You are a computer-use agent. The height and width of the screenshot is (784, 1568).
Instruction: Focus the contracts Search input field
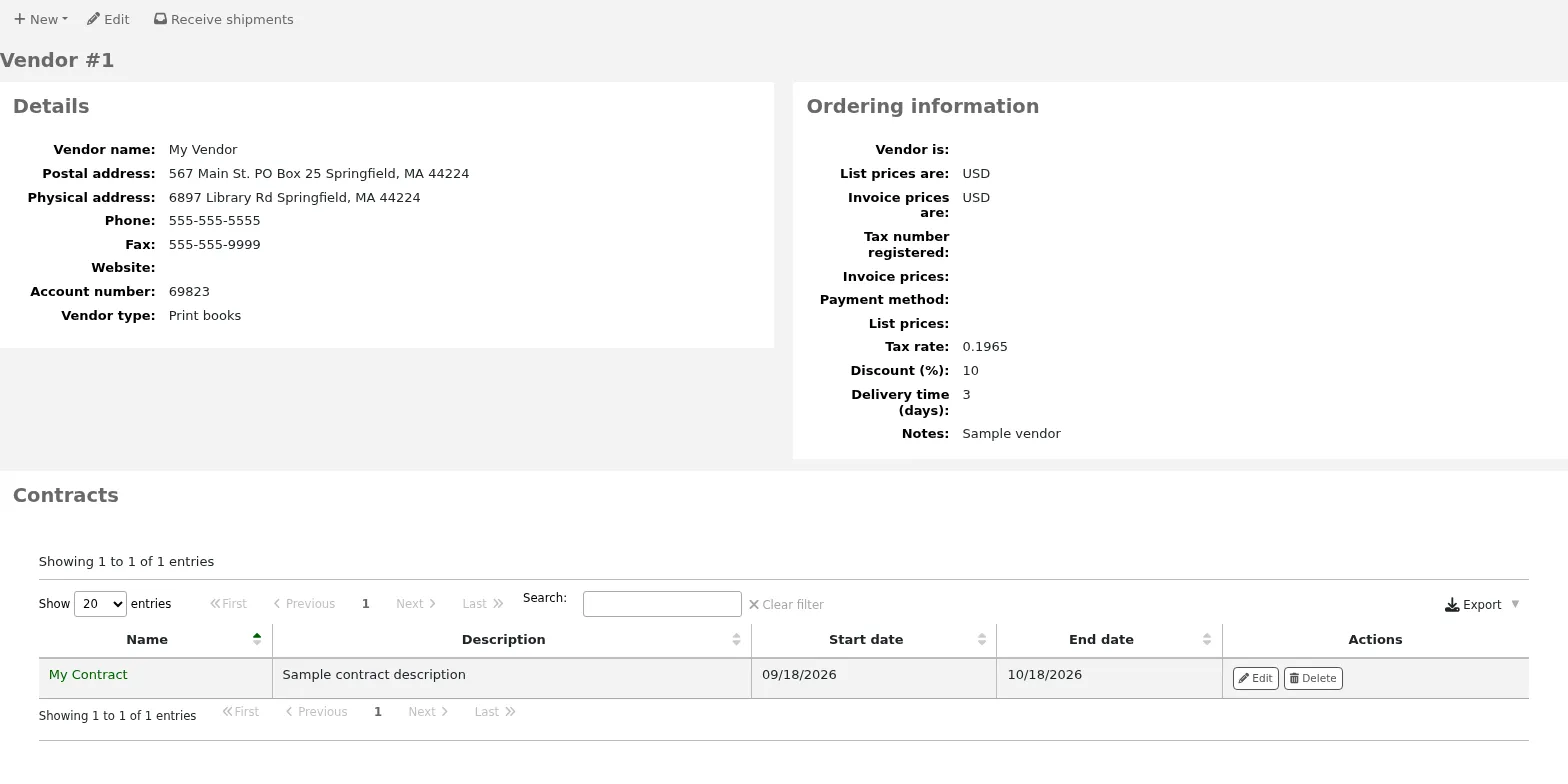click(662, 604)
